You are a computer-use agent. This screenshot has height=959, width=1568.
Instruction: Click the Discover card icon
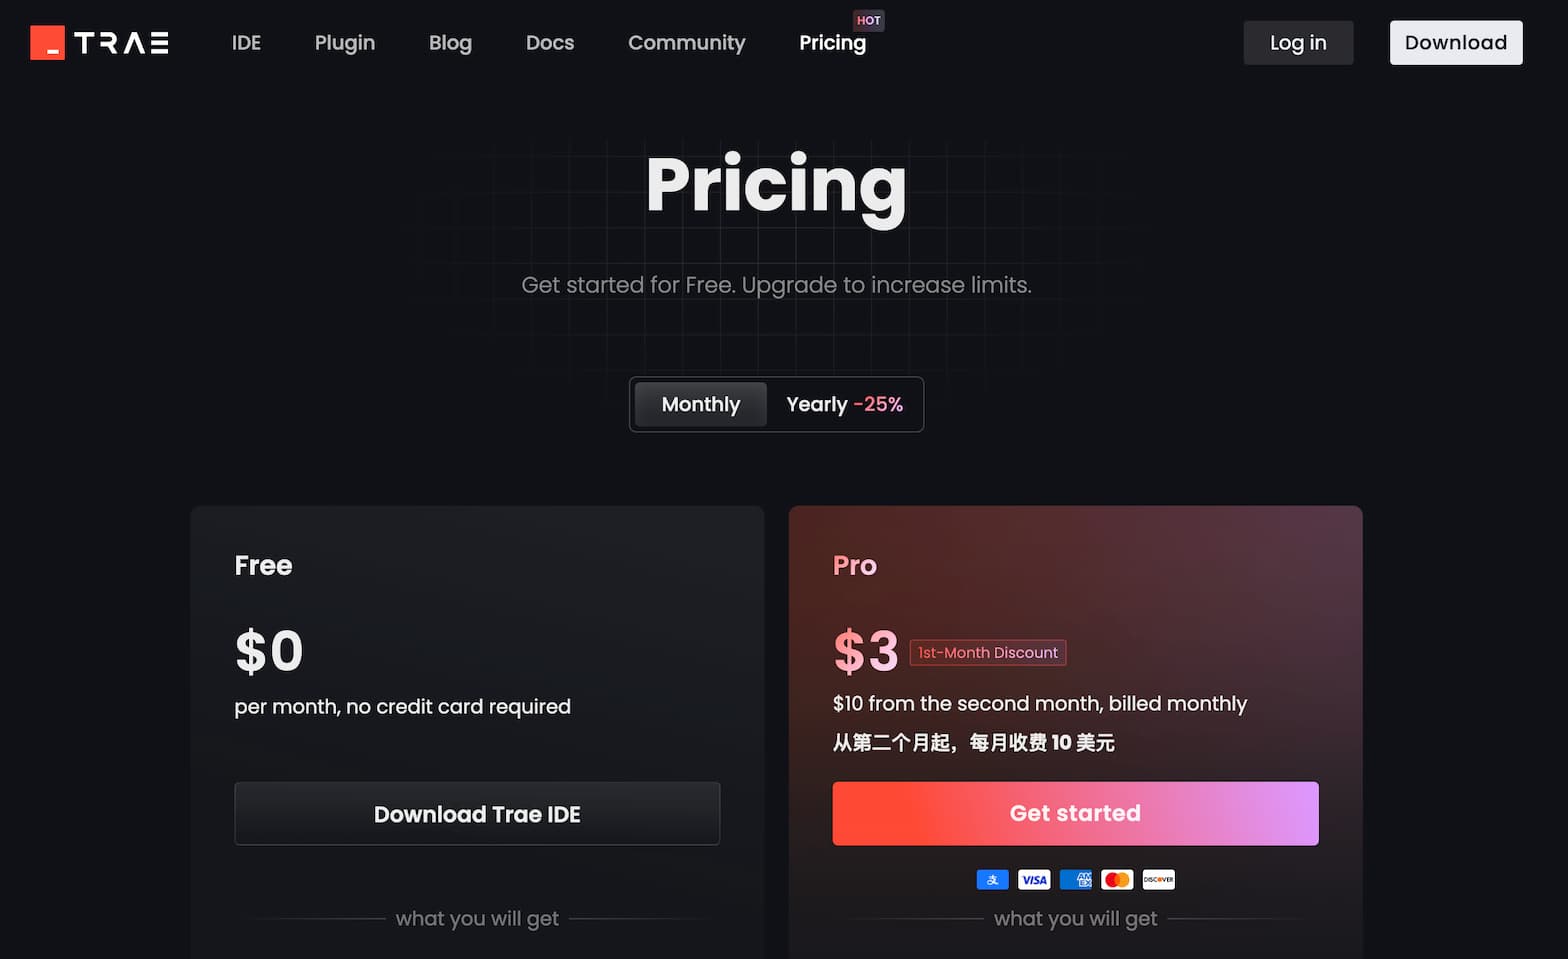(1159, 880)
